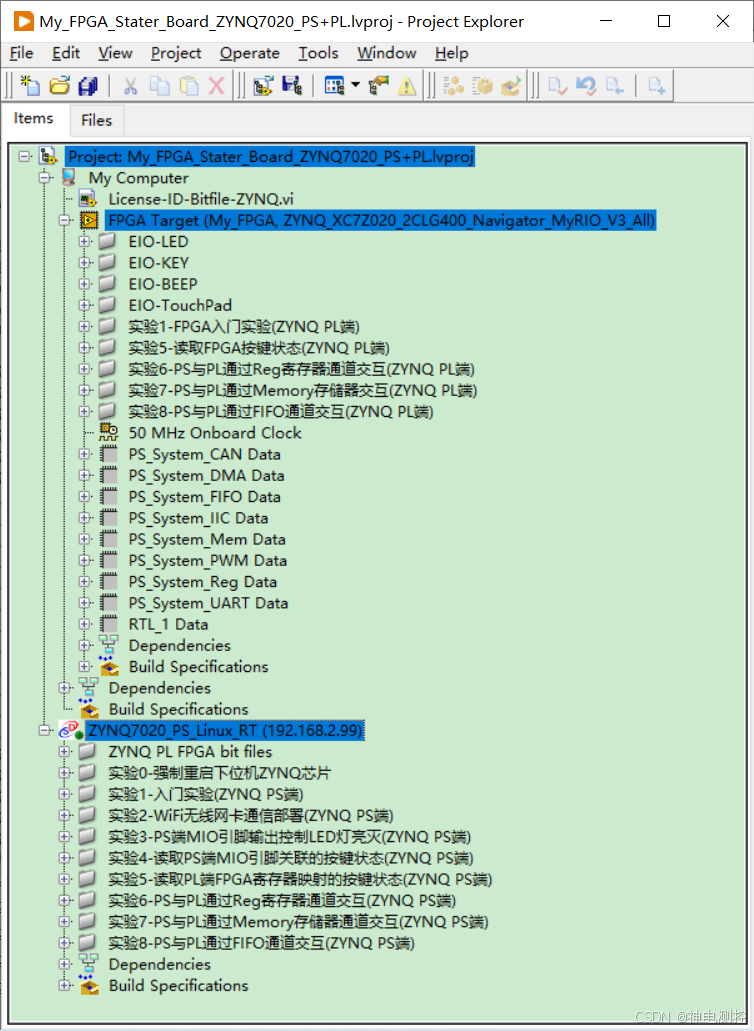Open the Project menu
Viewport: 754px width, 1031px height.
(x=176, y=53)
